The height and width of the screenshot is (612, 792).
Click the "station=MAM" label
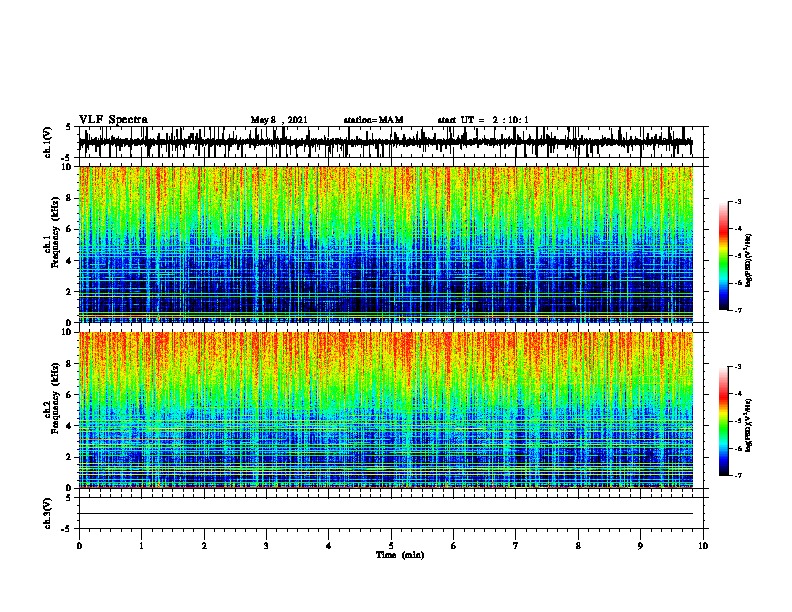(373, 120)
